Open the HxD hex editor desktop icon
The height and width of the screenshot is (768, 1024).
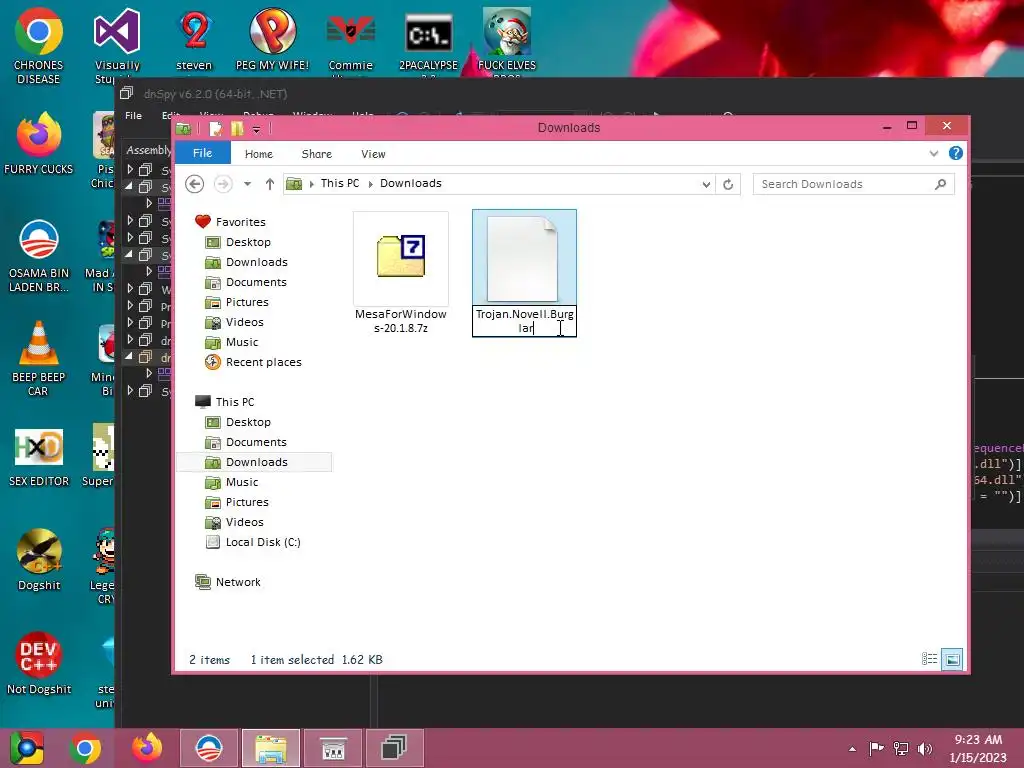(x=39, y=457)
